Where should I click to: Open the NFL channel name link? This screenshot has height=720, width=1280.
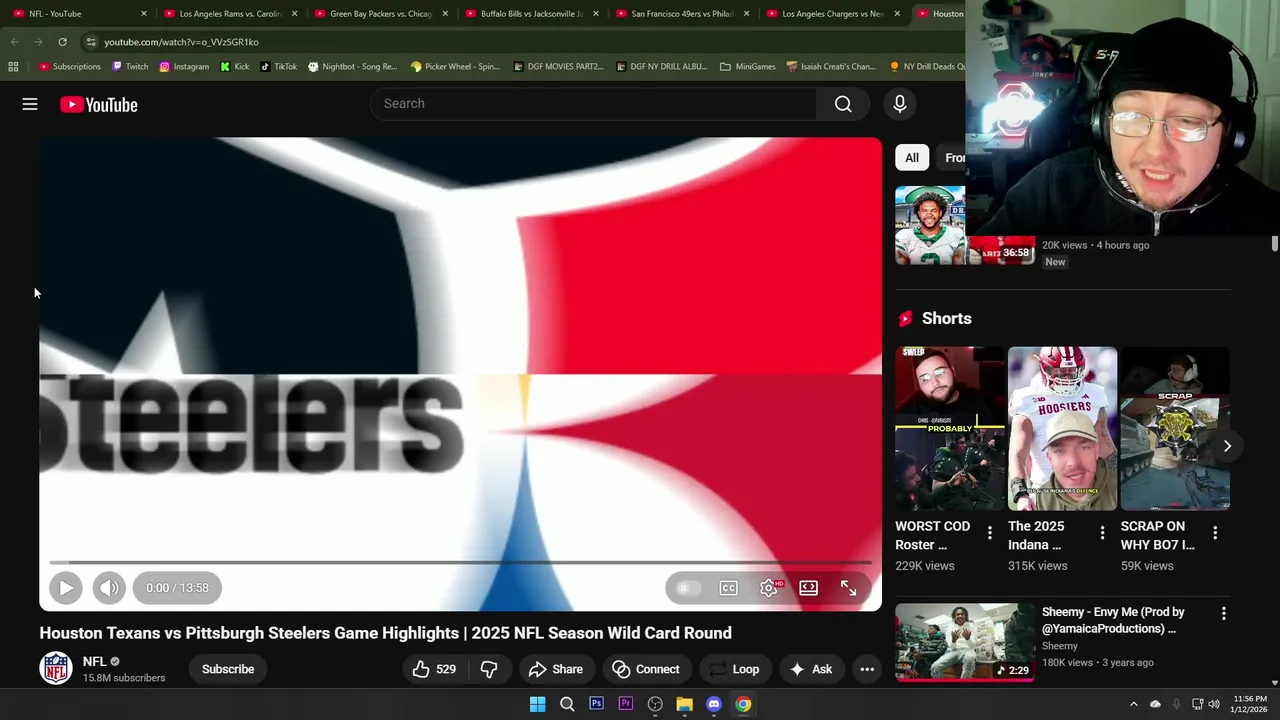pos(95,661)
